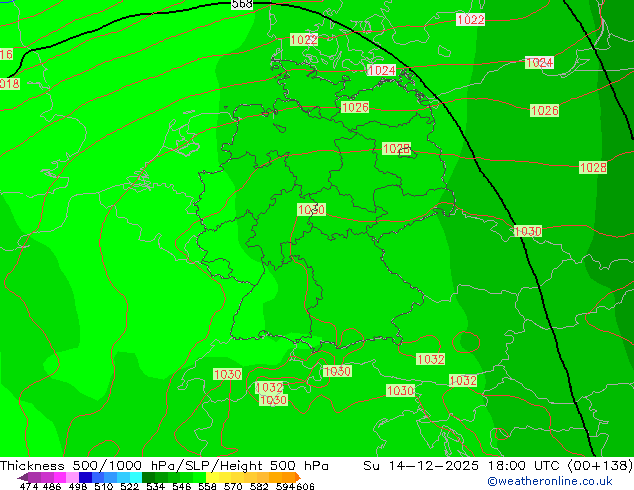Click the legend value 570
Image resolution: width=634 pixels, height=490 pixels.
tap(233, 486)
